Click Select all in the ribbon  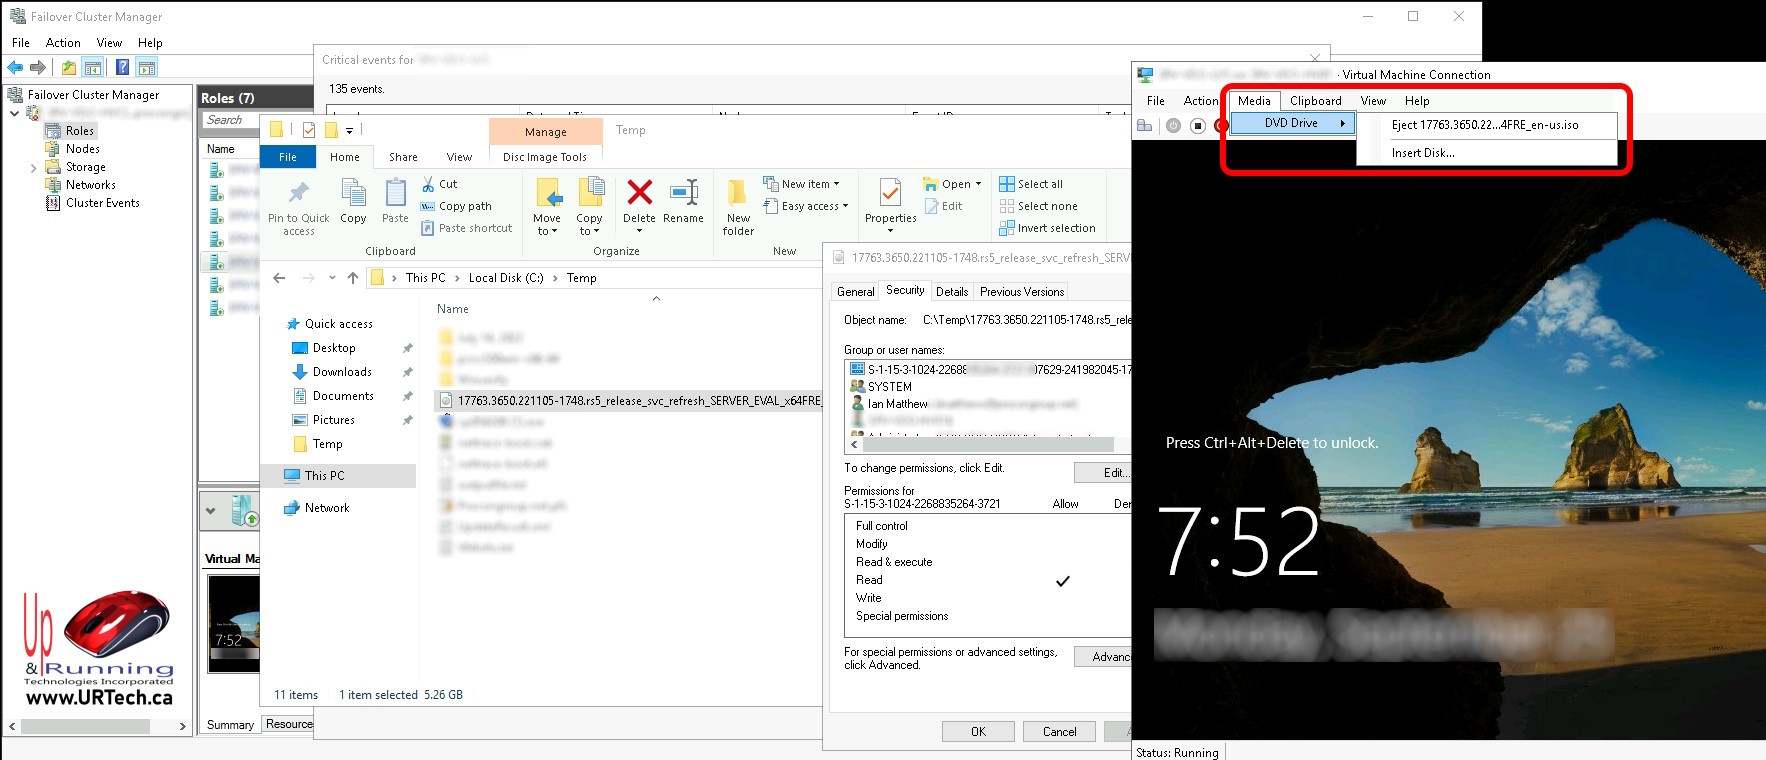1039,184
